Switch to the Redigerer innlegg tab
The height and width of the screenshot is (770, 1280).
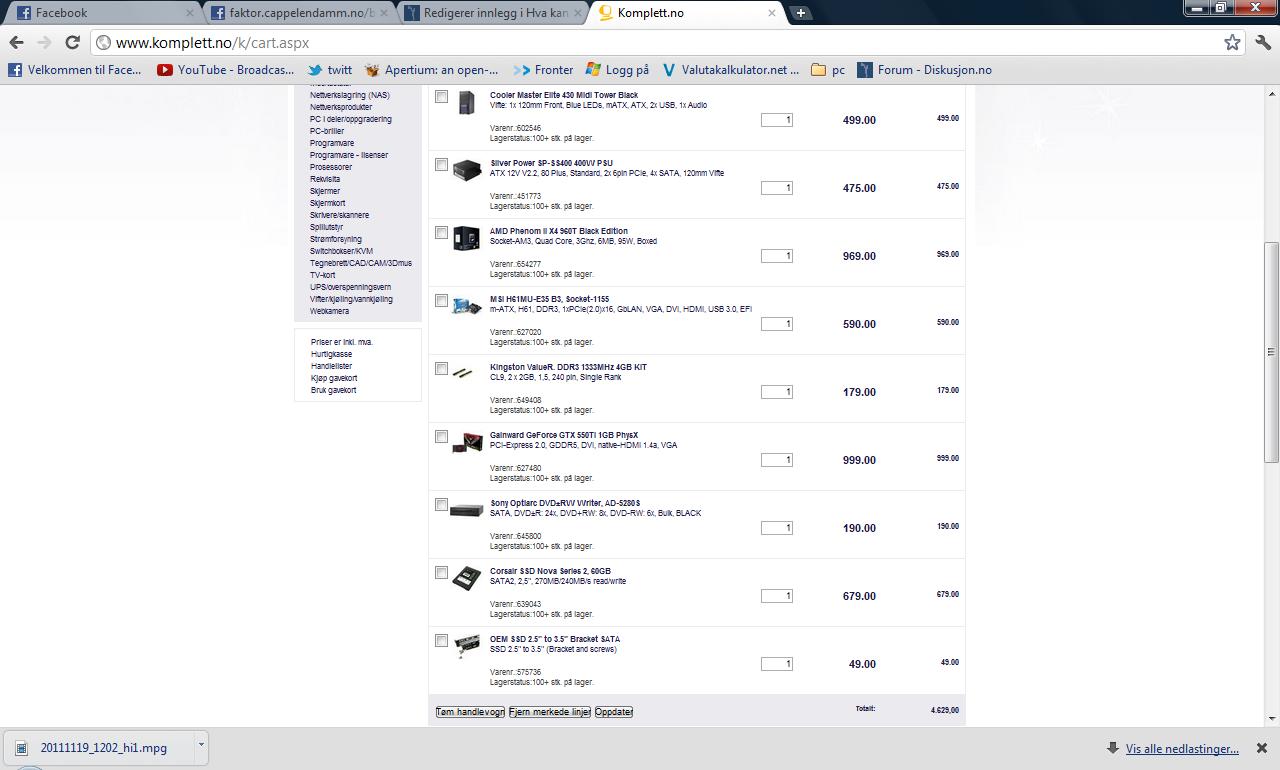point(489,13)
